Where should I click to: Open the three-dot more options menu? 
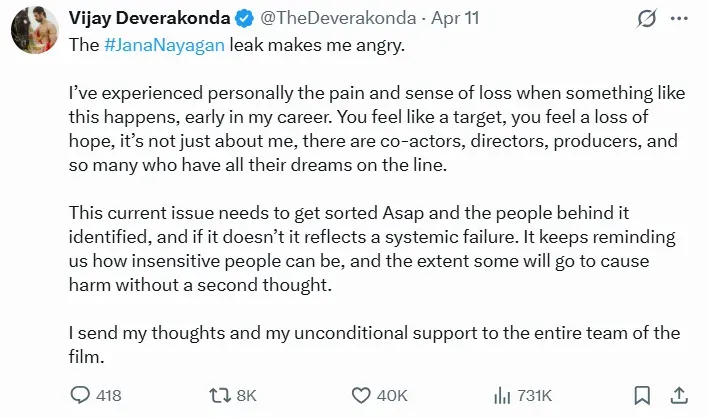(680, 20)
